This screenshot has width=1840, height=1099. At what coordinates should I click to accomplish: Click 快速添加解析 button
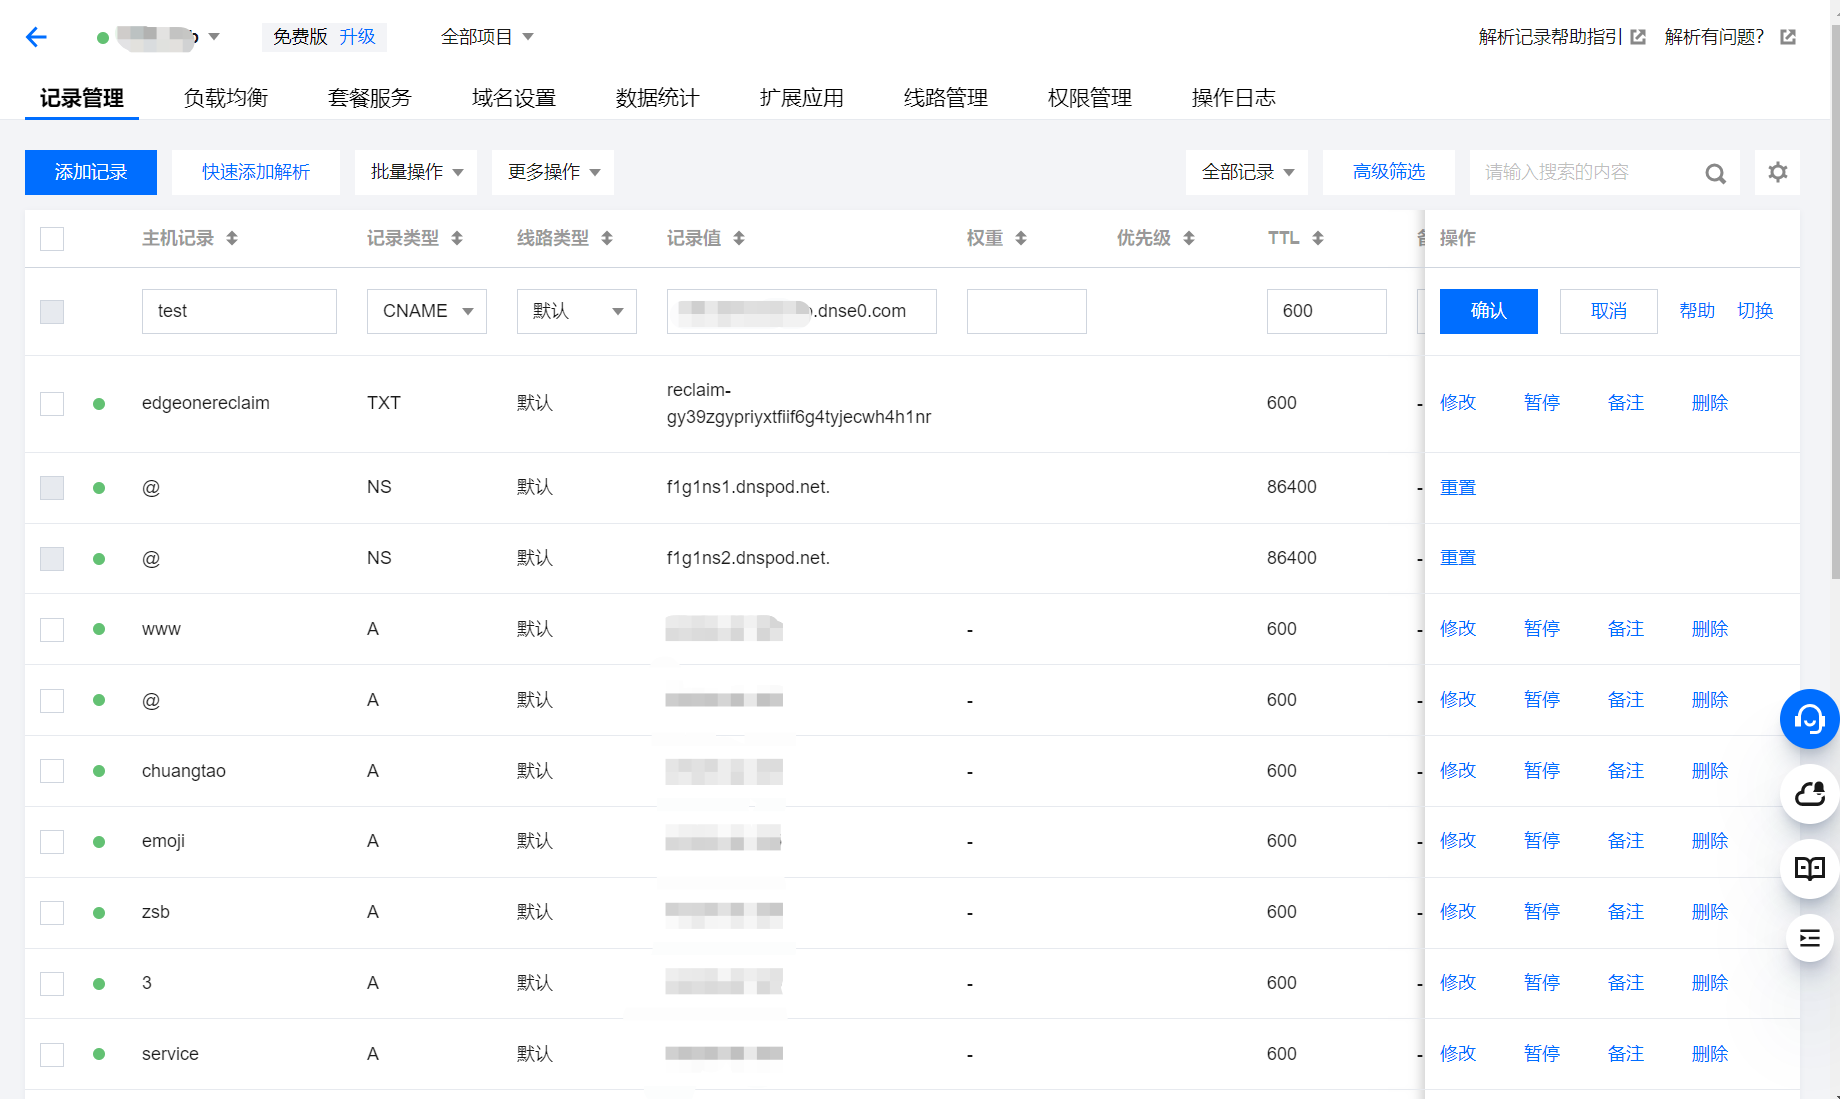click(256, 172)
